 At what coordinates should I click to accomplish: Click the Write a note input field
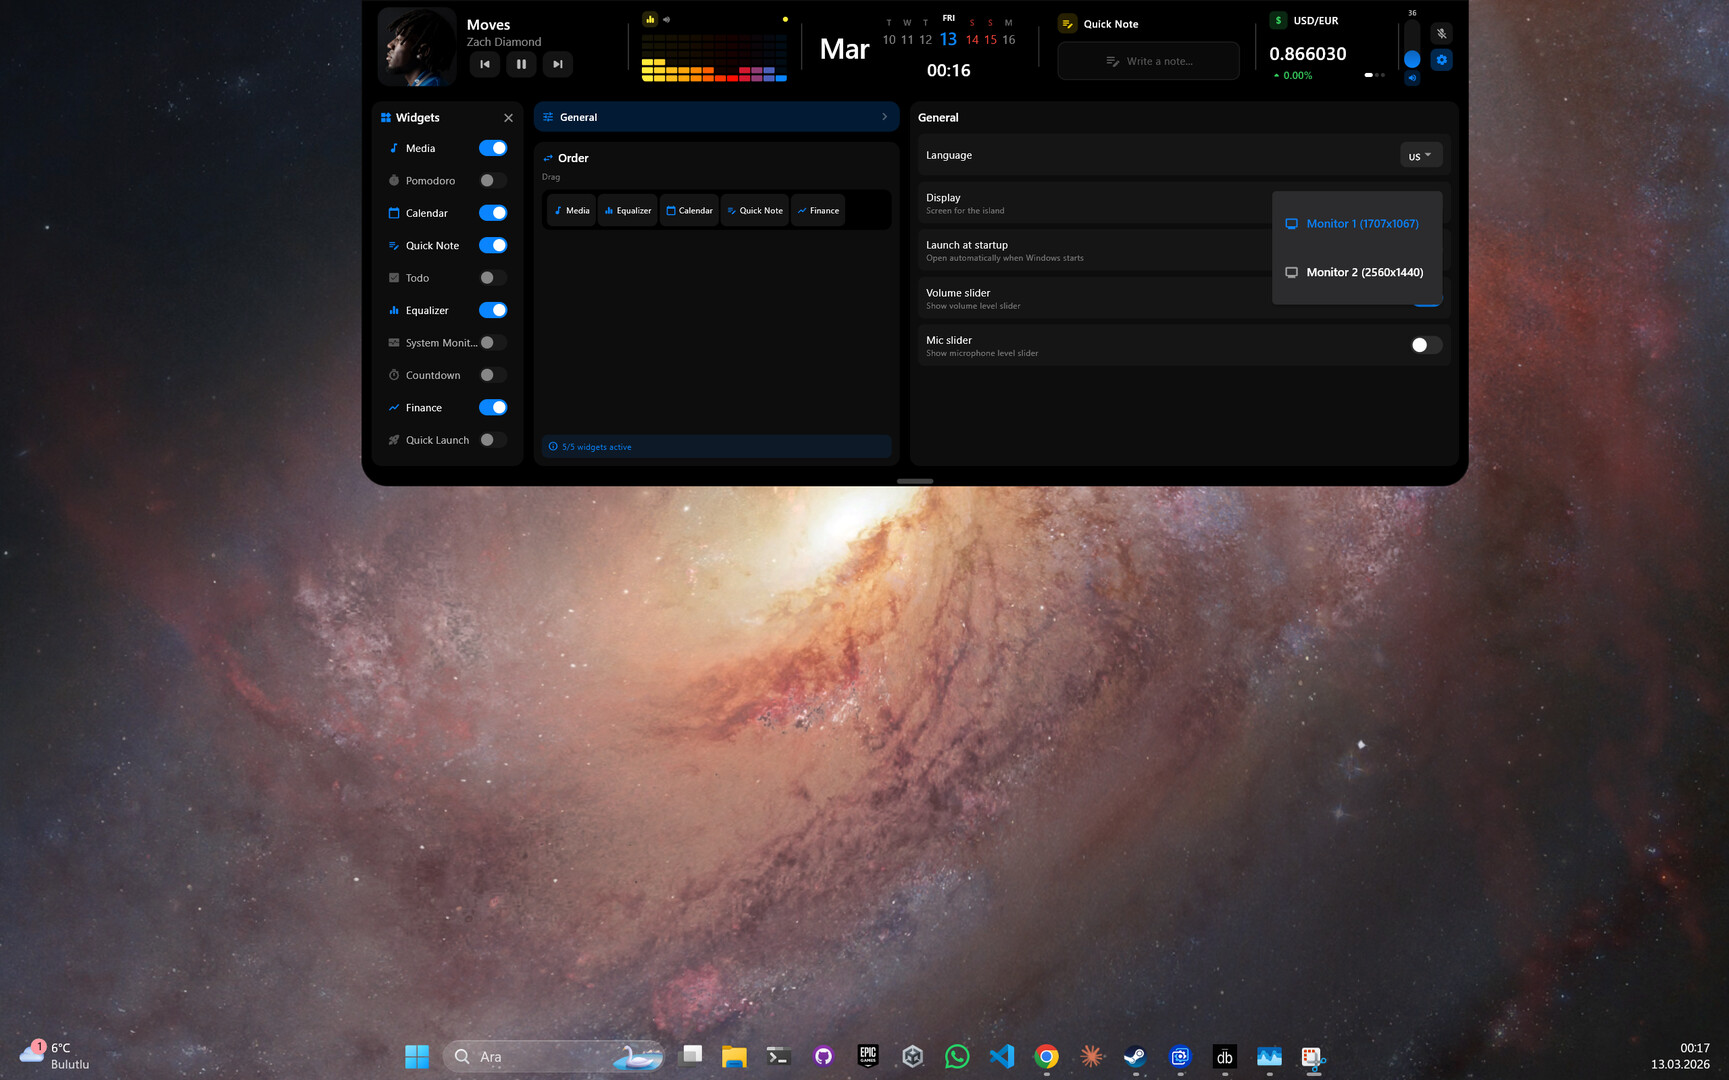[x=1148, y=61]
